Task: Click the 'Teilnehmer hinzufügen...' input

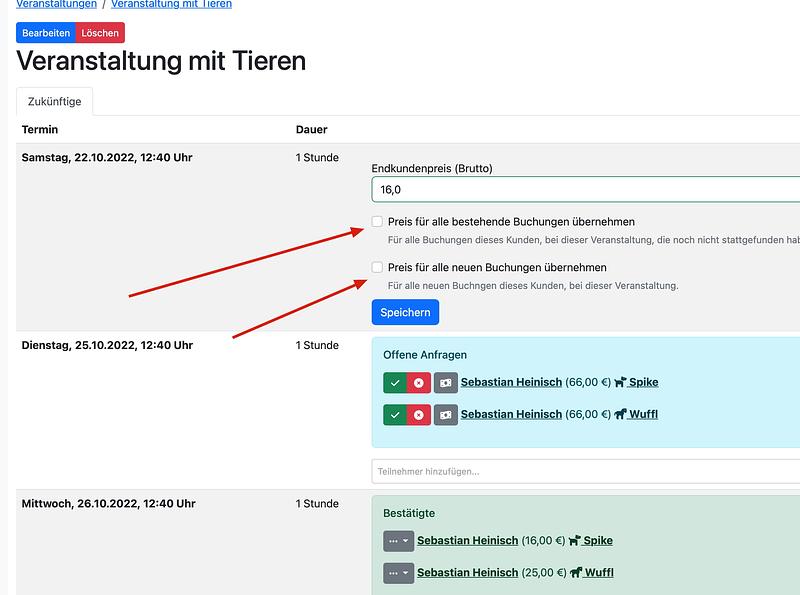Action: [x=585, y=470]
